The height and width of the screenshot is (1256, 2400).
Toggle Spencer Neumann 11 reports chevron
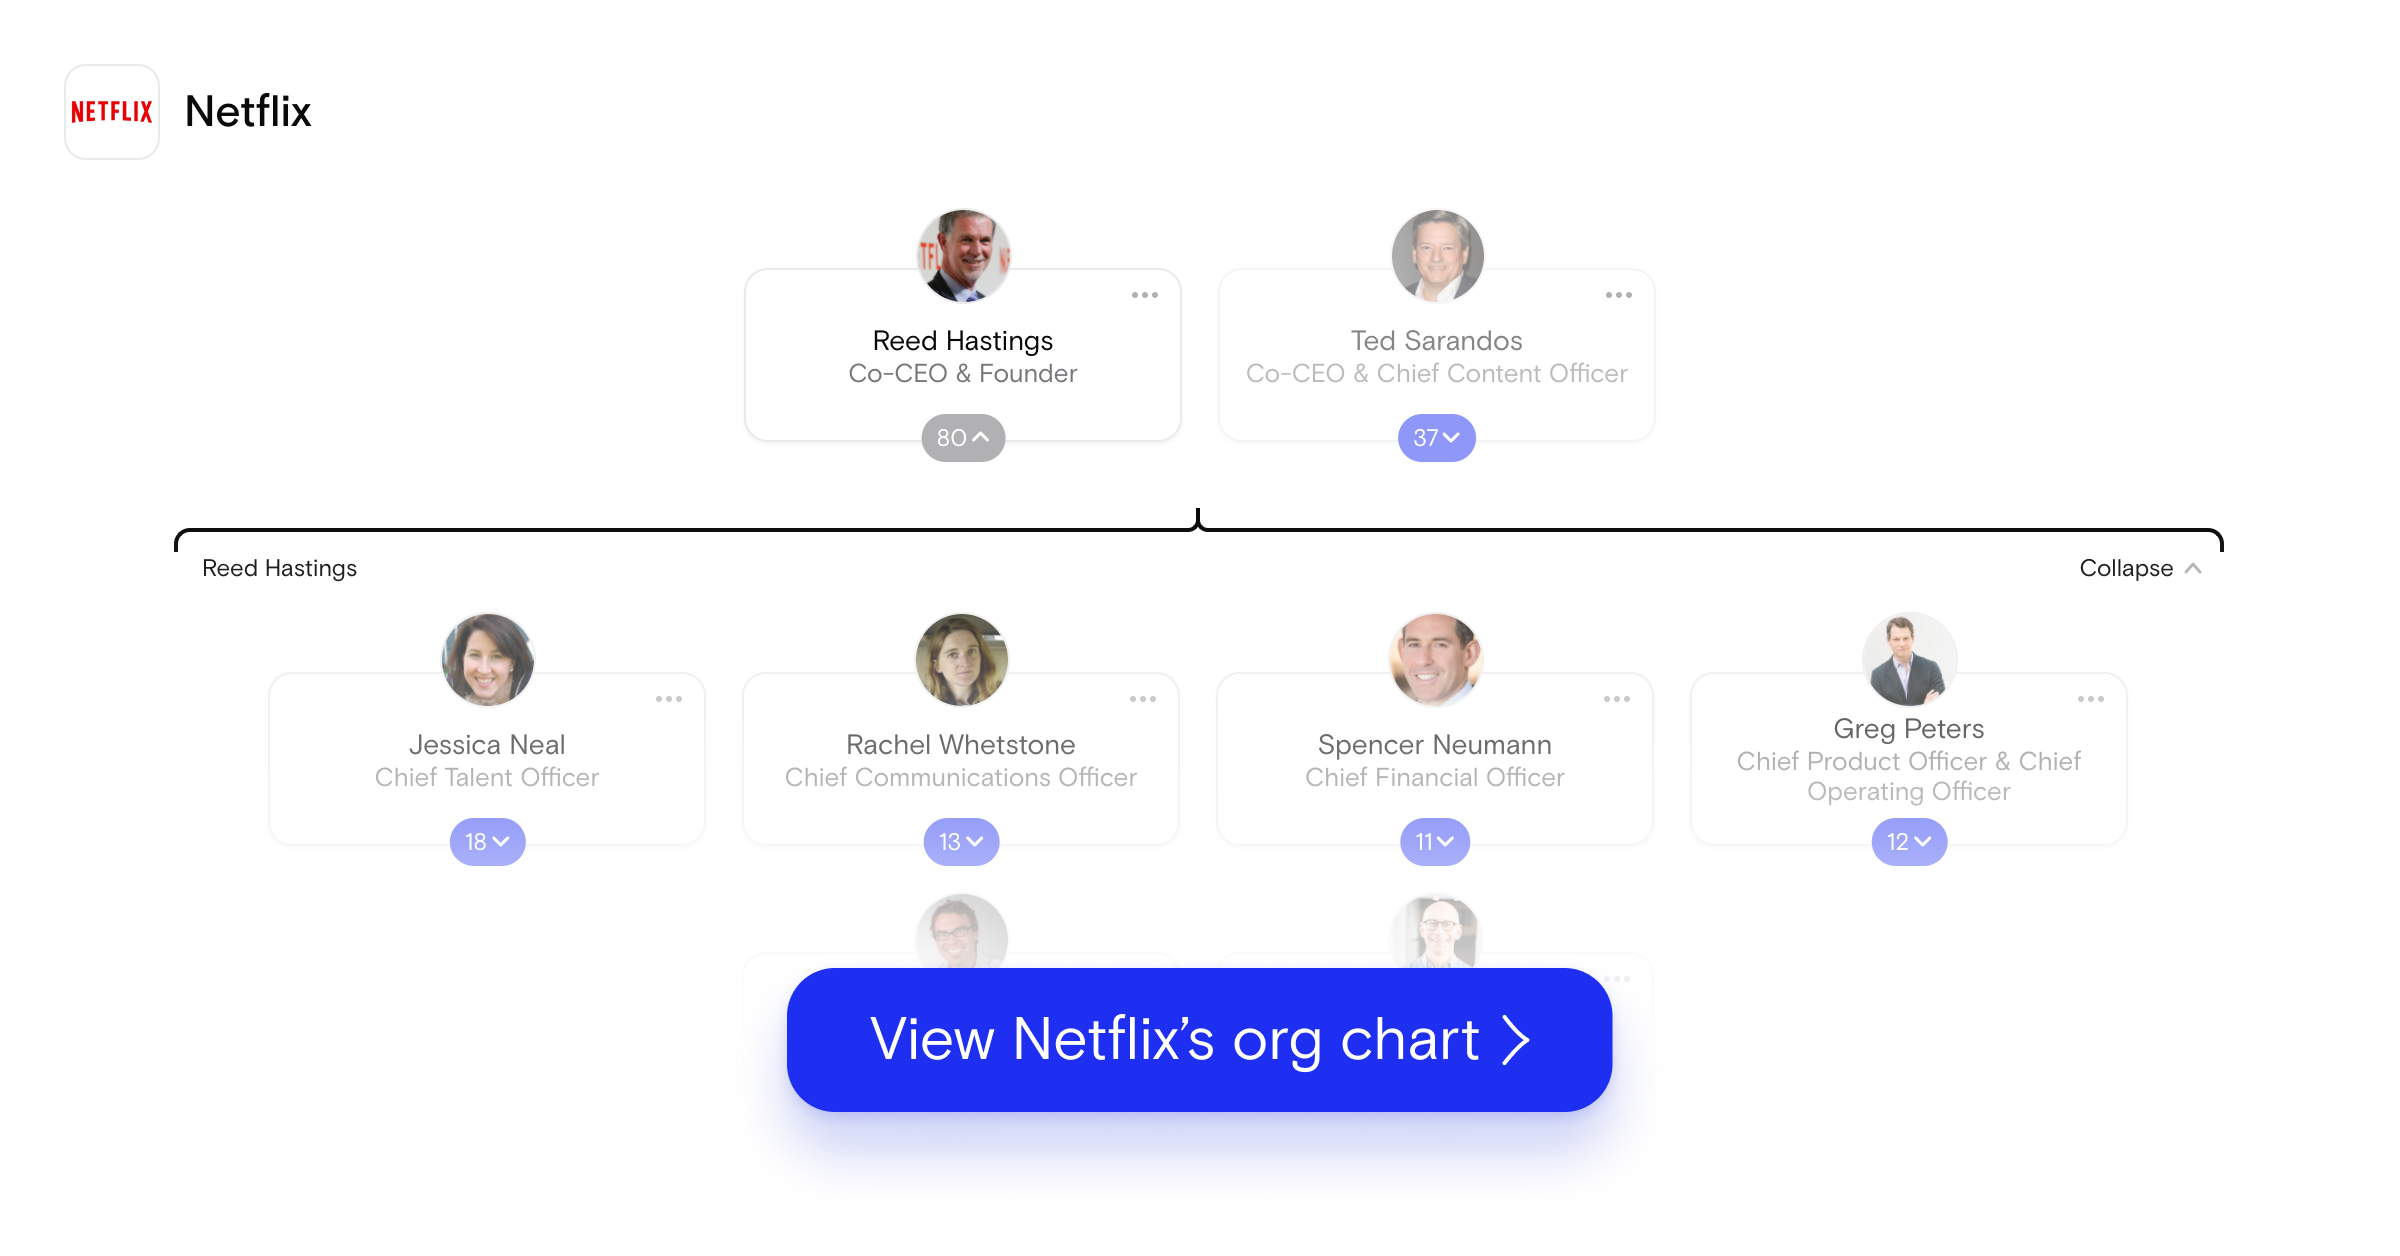pos(1430,842)
